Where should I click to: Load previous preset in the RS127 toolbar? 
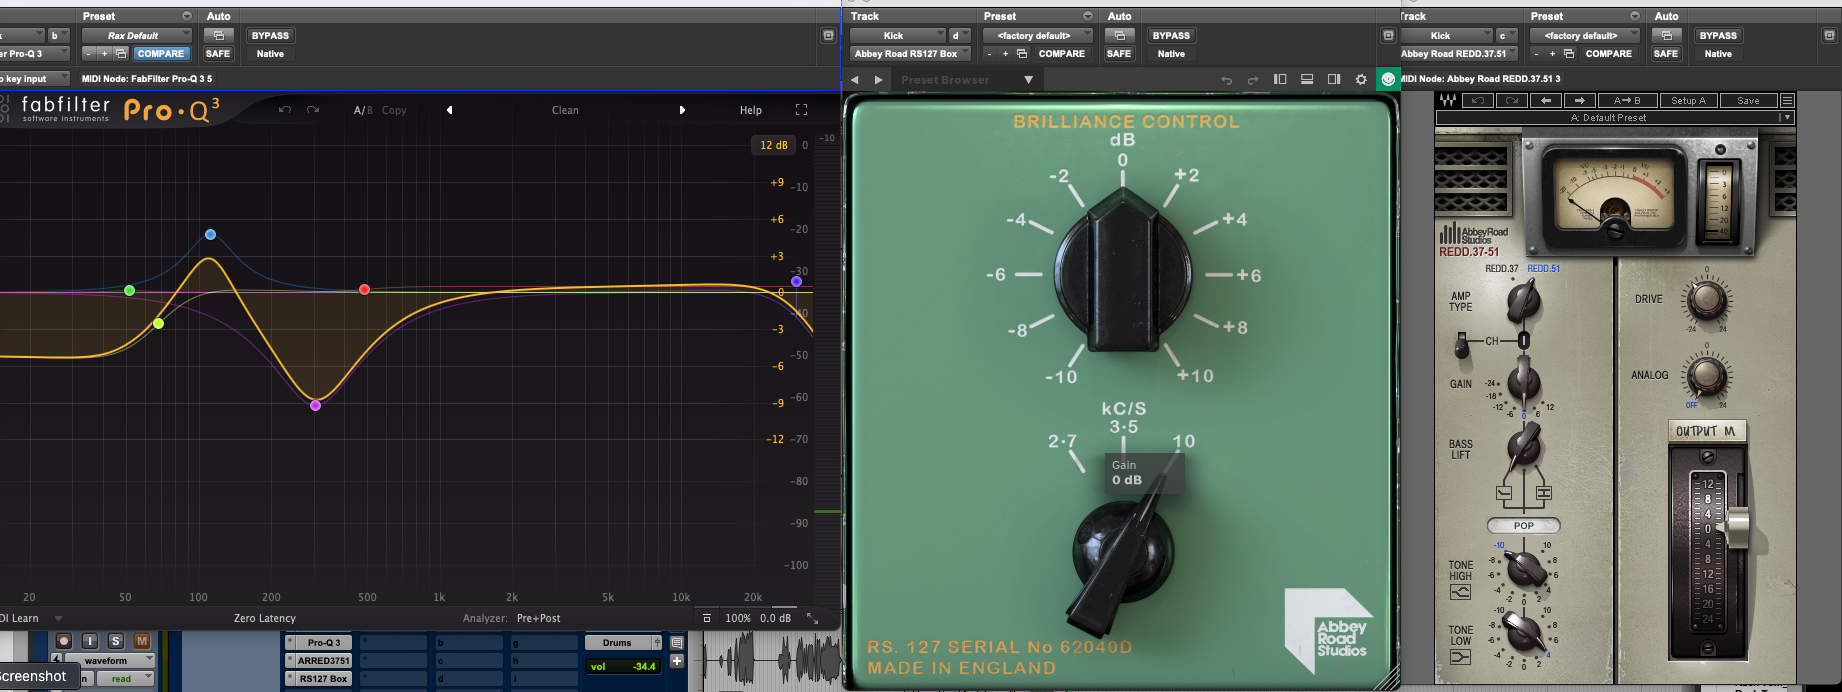(854, 79)
